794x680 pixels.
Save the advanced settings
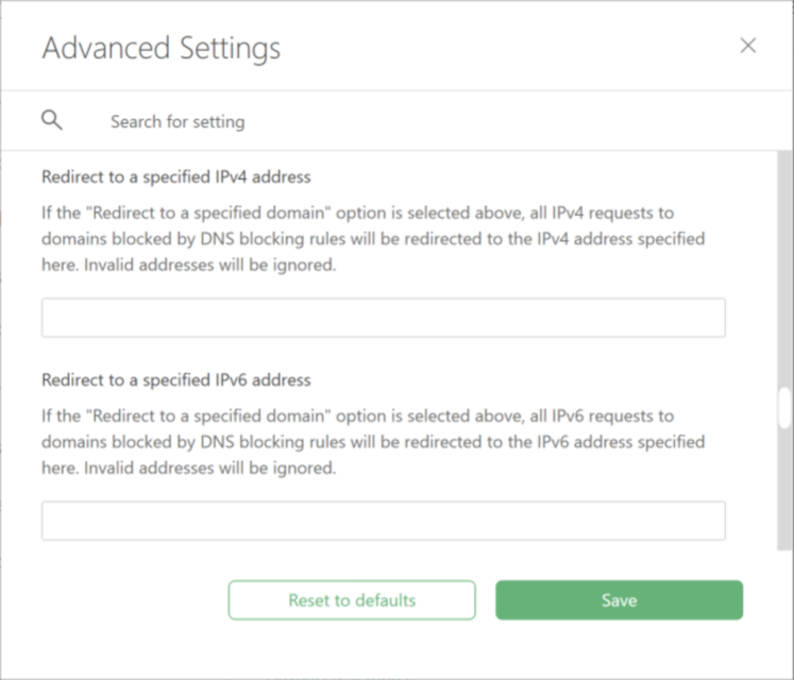[x=619, y=600]
